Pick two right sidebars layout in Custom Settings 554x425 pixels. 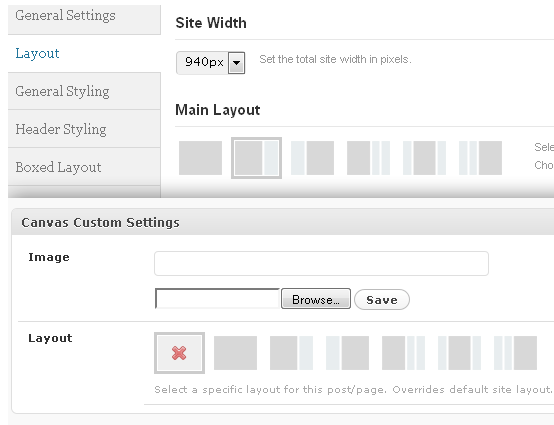(x=403, y=353)
